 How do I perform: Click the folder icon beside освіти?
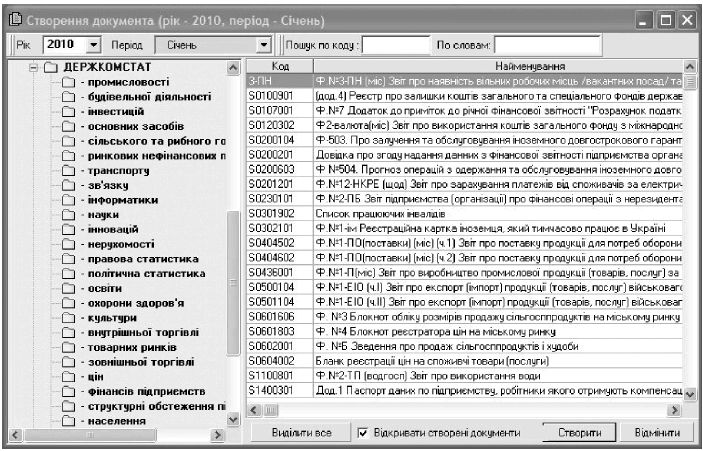[x=68, y=289]
